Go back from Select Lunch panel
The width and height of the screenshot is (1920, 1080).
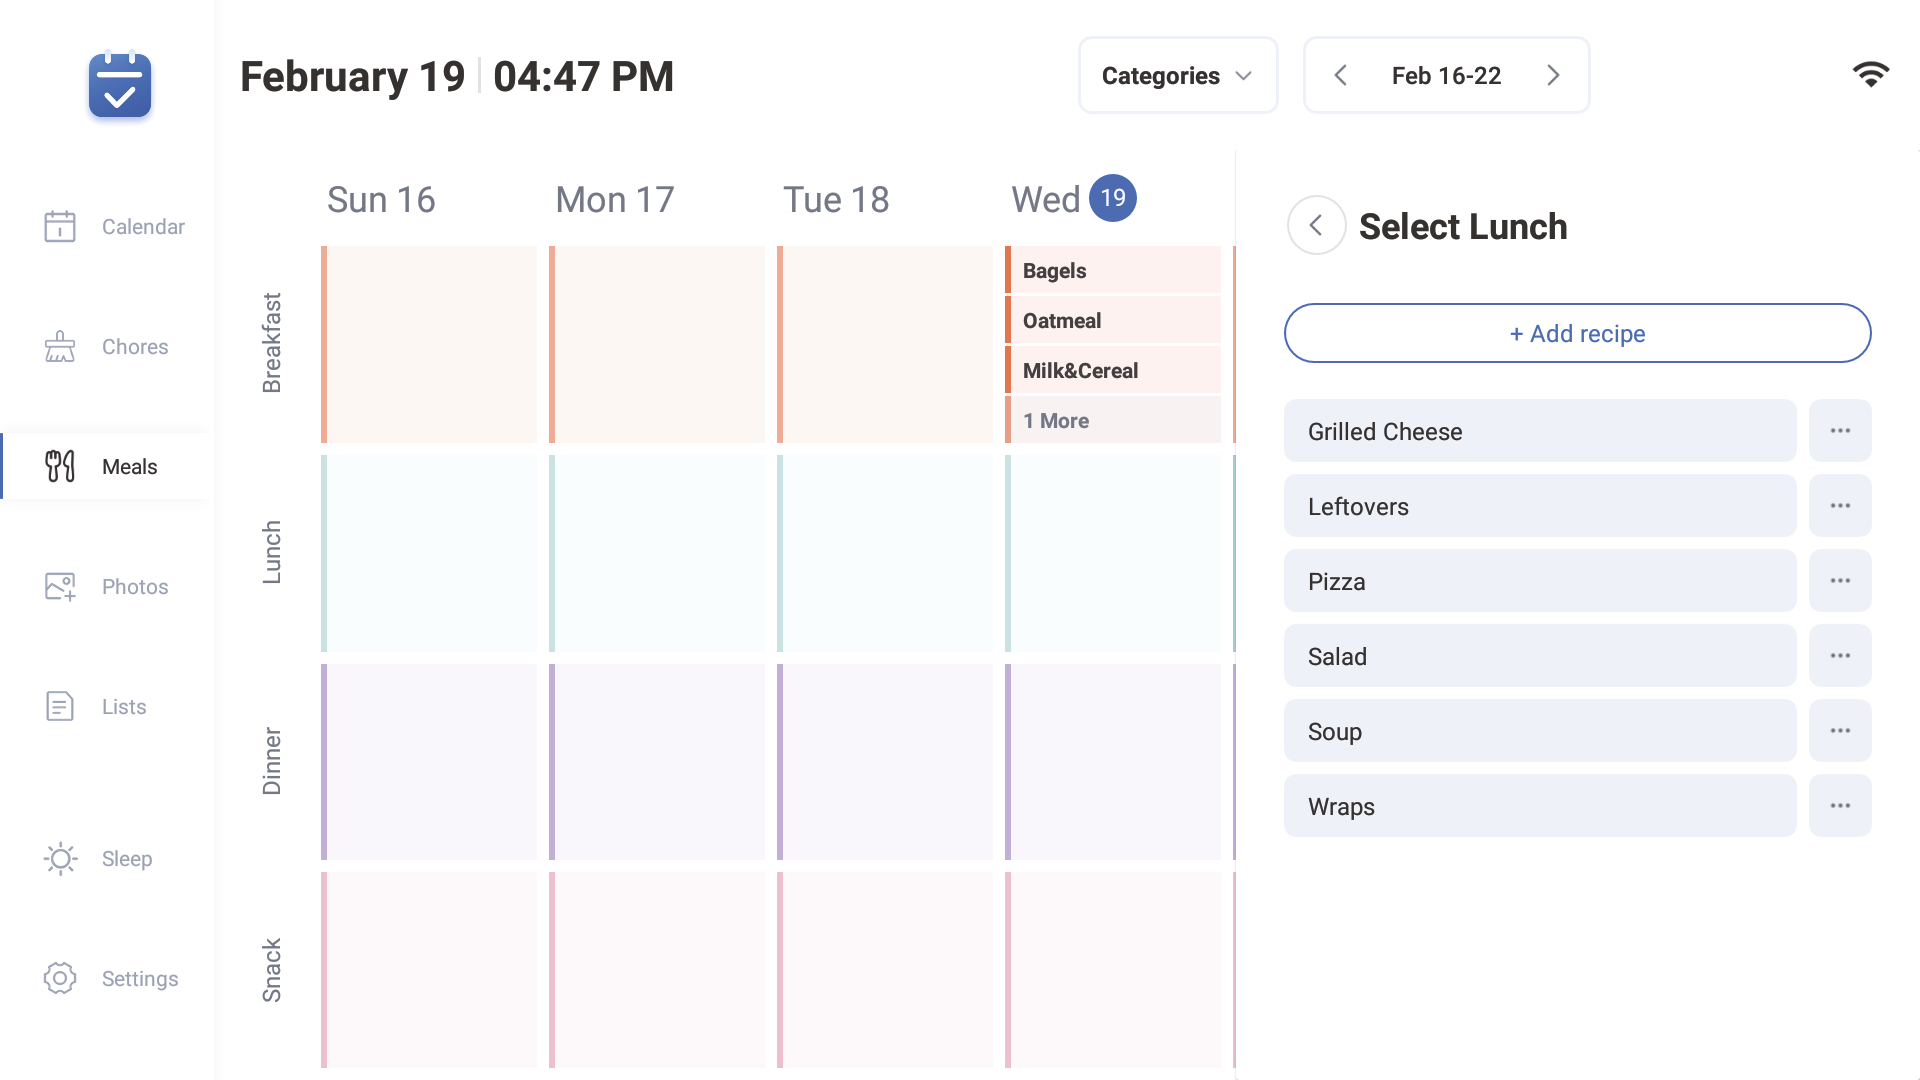[1316, 226]
